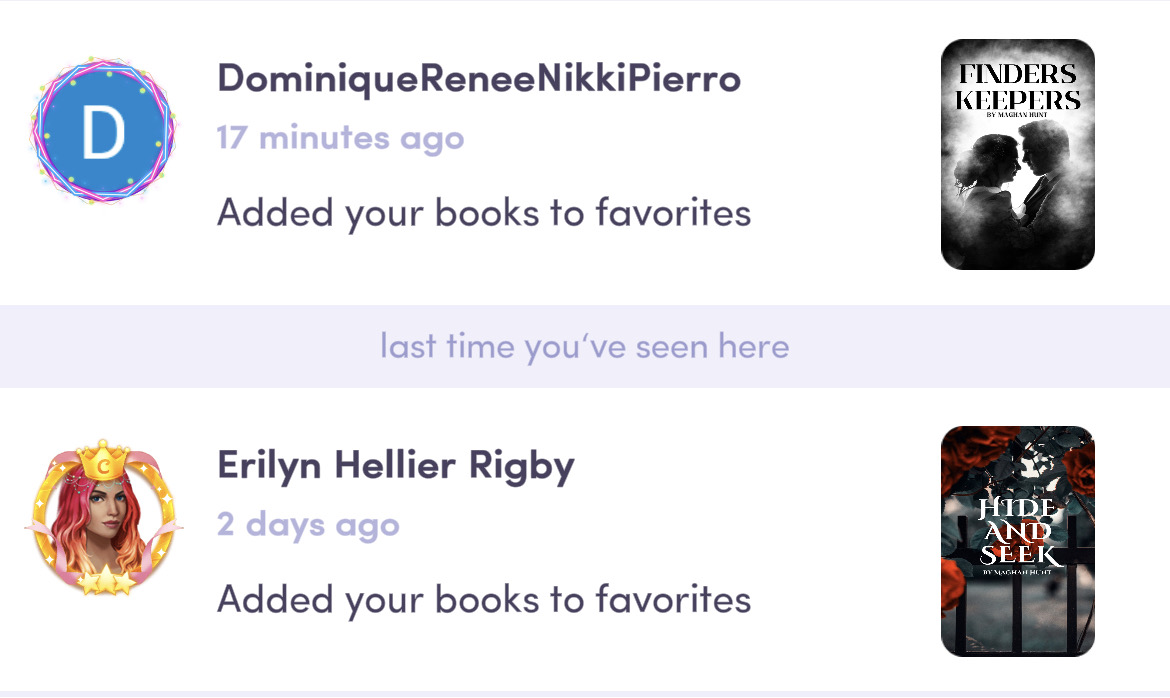Open the Hide and Seek book cover
The width and height of the screenshot is (1170, 698).
tap(1018, 541)
